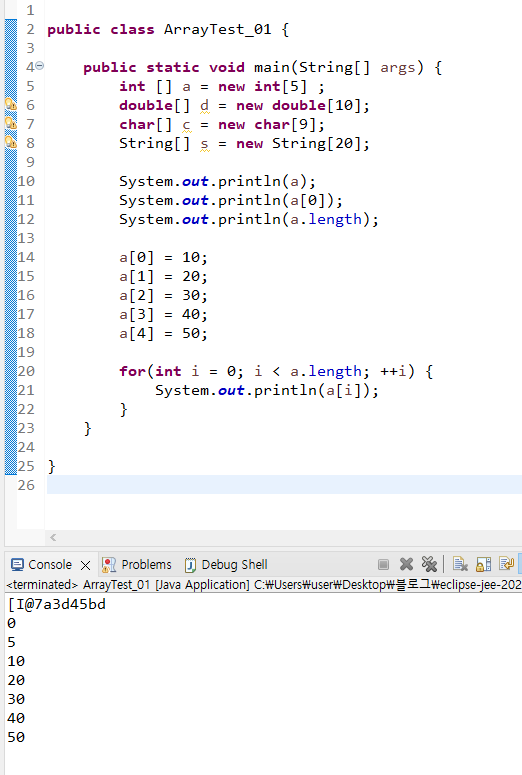Screen dimensions: 522x775
Task: Click Remove Launch single X icon
Action: coord(406,564)
